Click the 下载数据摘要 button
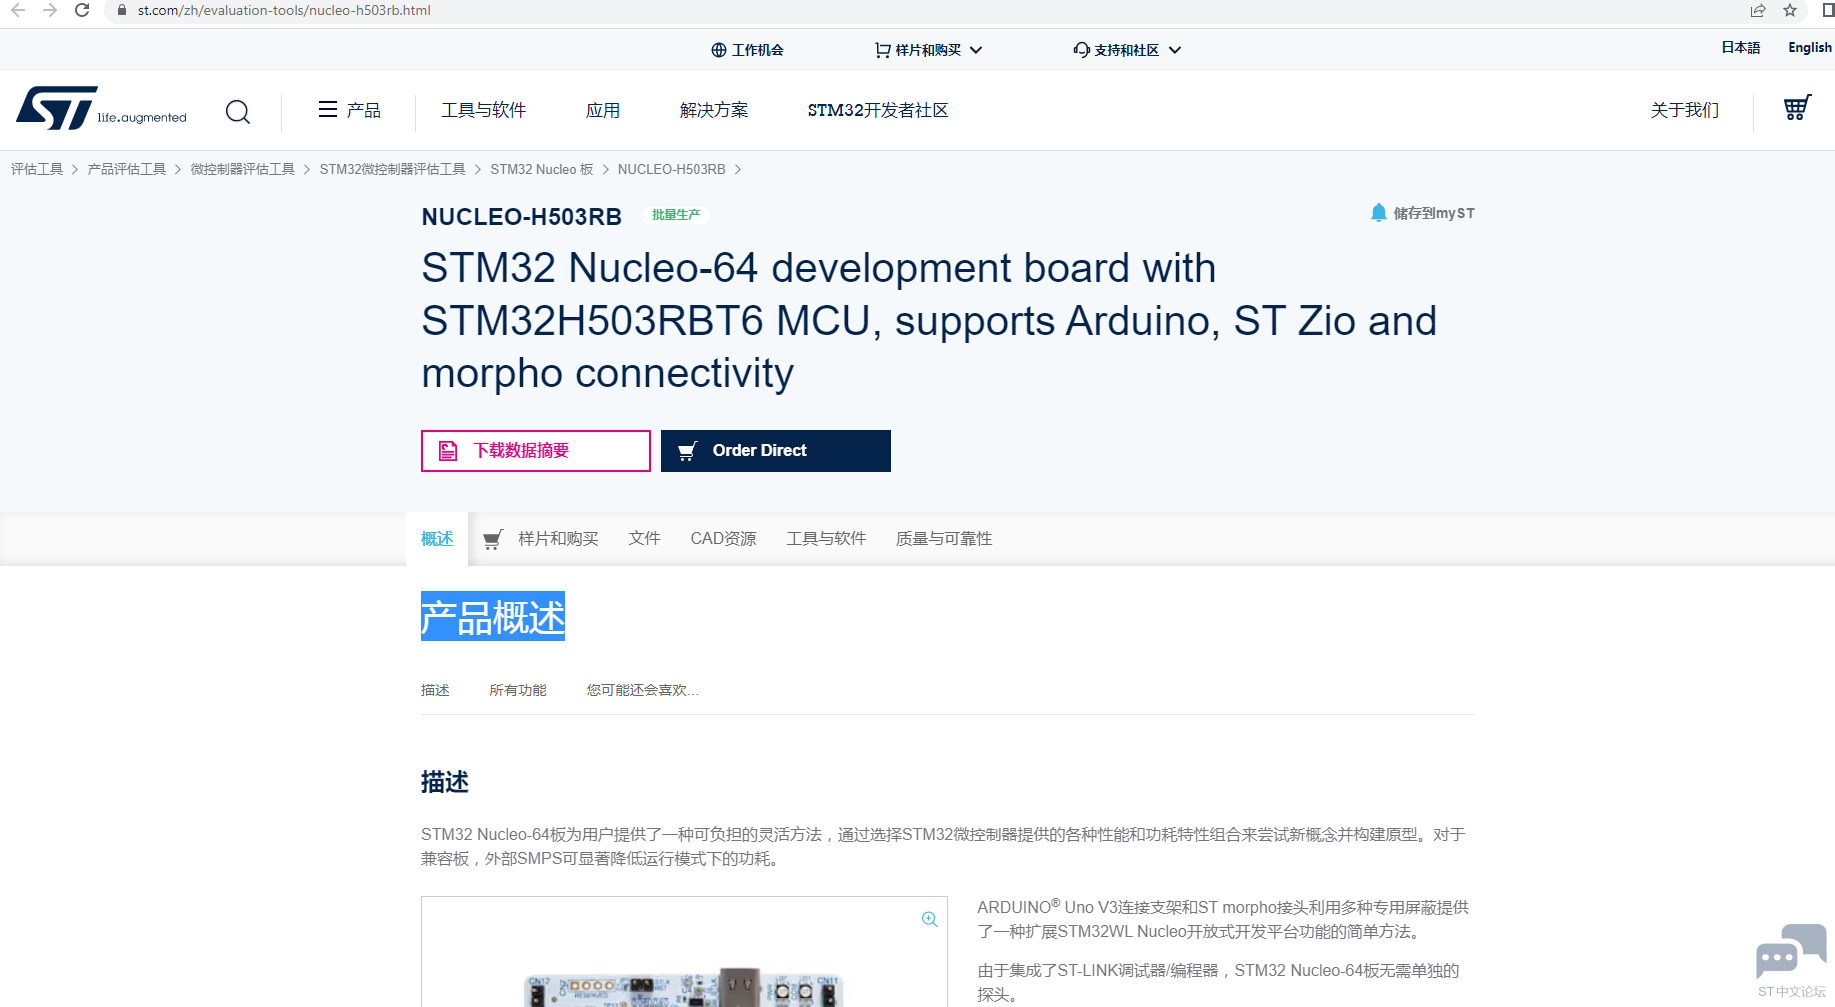 click(536, 451)
